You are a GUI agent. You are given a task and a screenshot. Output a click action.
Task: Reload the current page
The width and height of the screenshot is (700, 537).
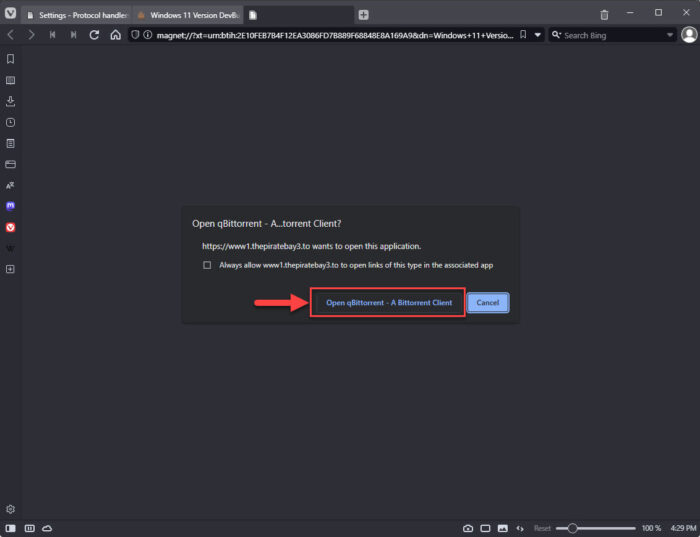pos(94,35)
